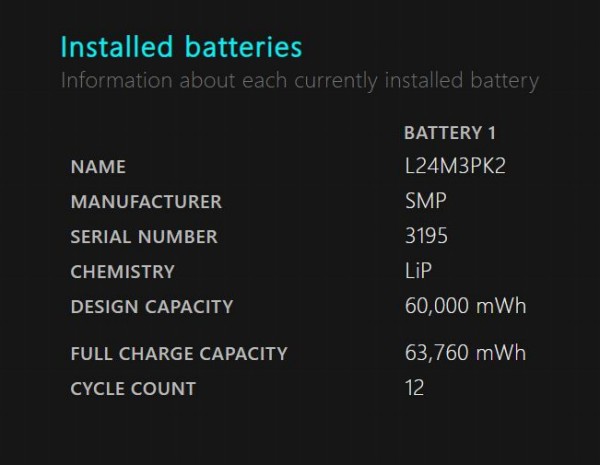Click the mWh unit after 63,760

502,352
